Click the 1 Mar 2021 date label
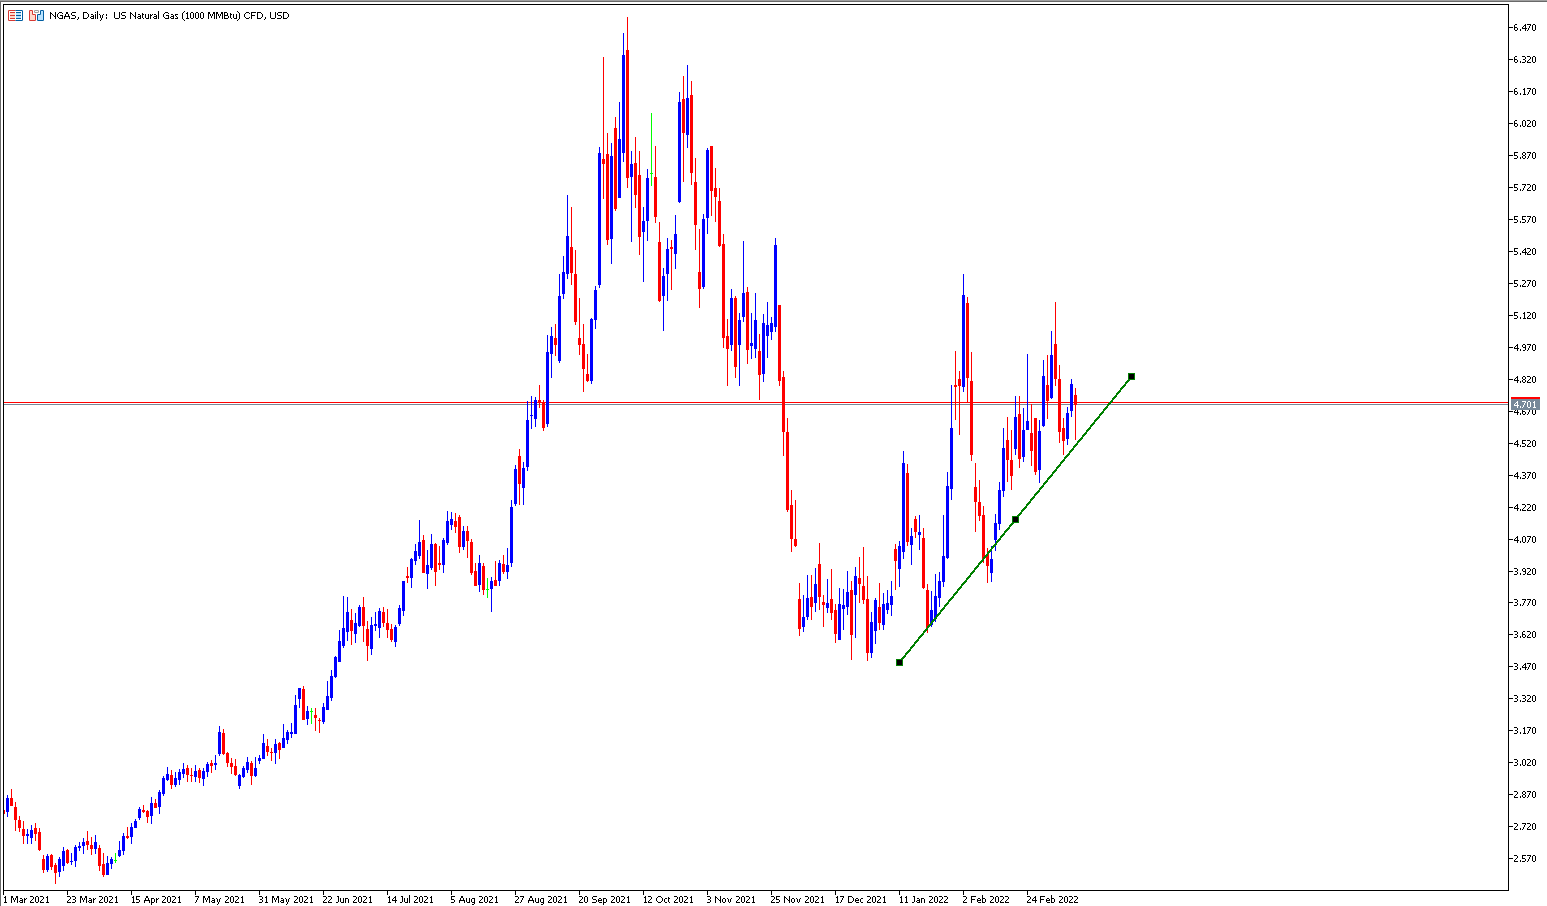The width and height of the screenshot is (1547, 906). 26,899
